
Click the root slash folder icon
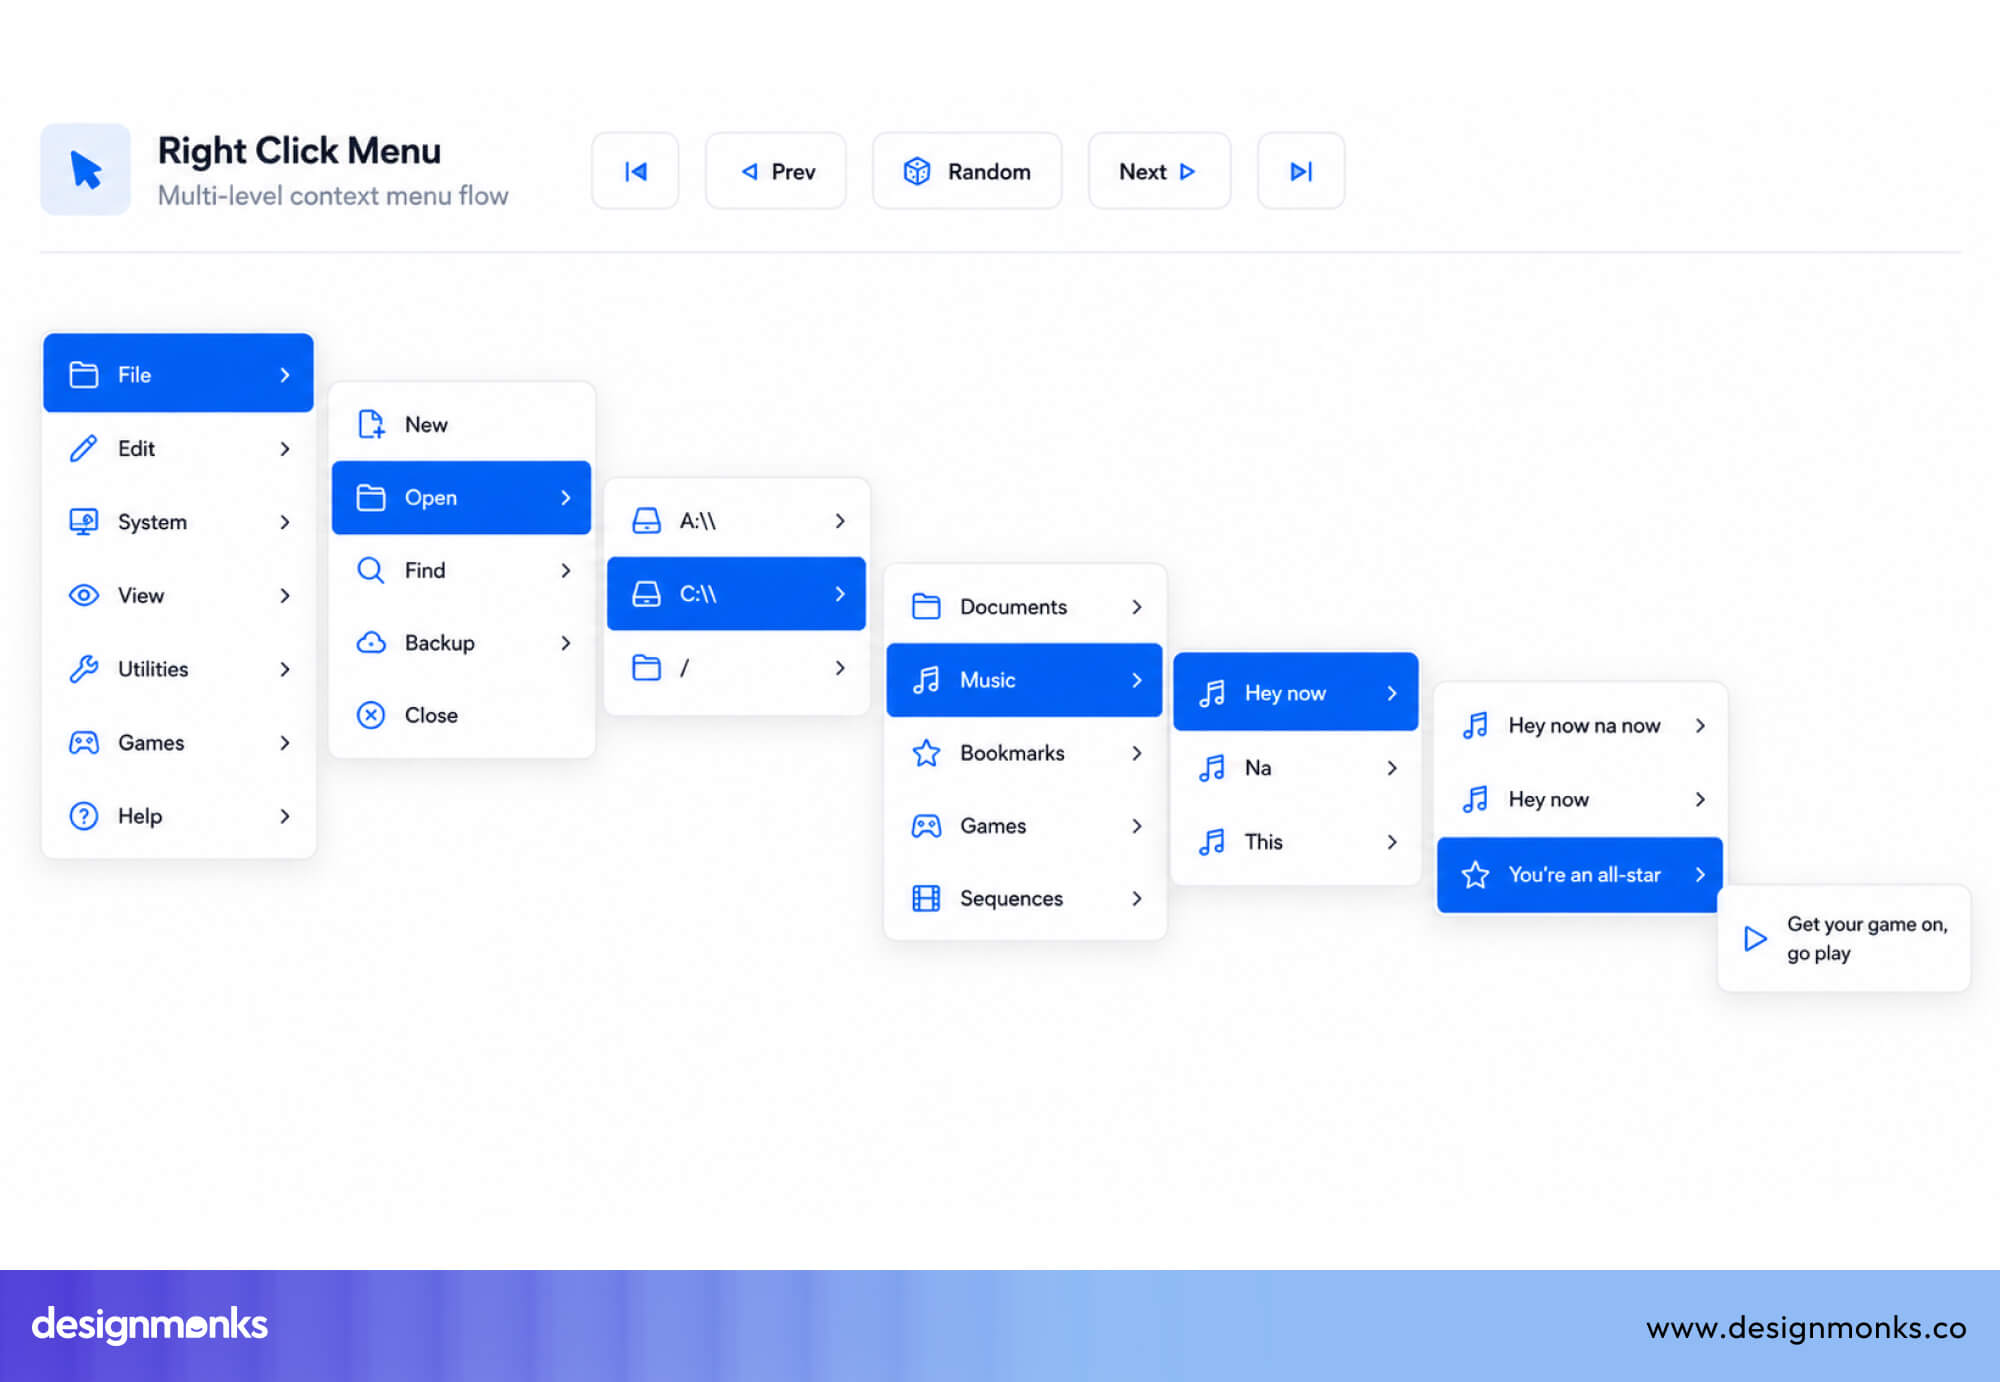[x=647, y=667]
